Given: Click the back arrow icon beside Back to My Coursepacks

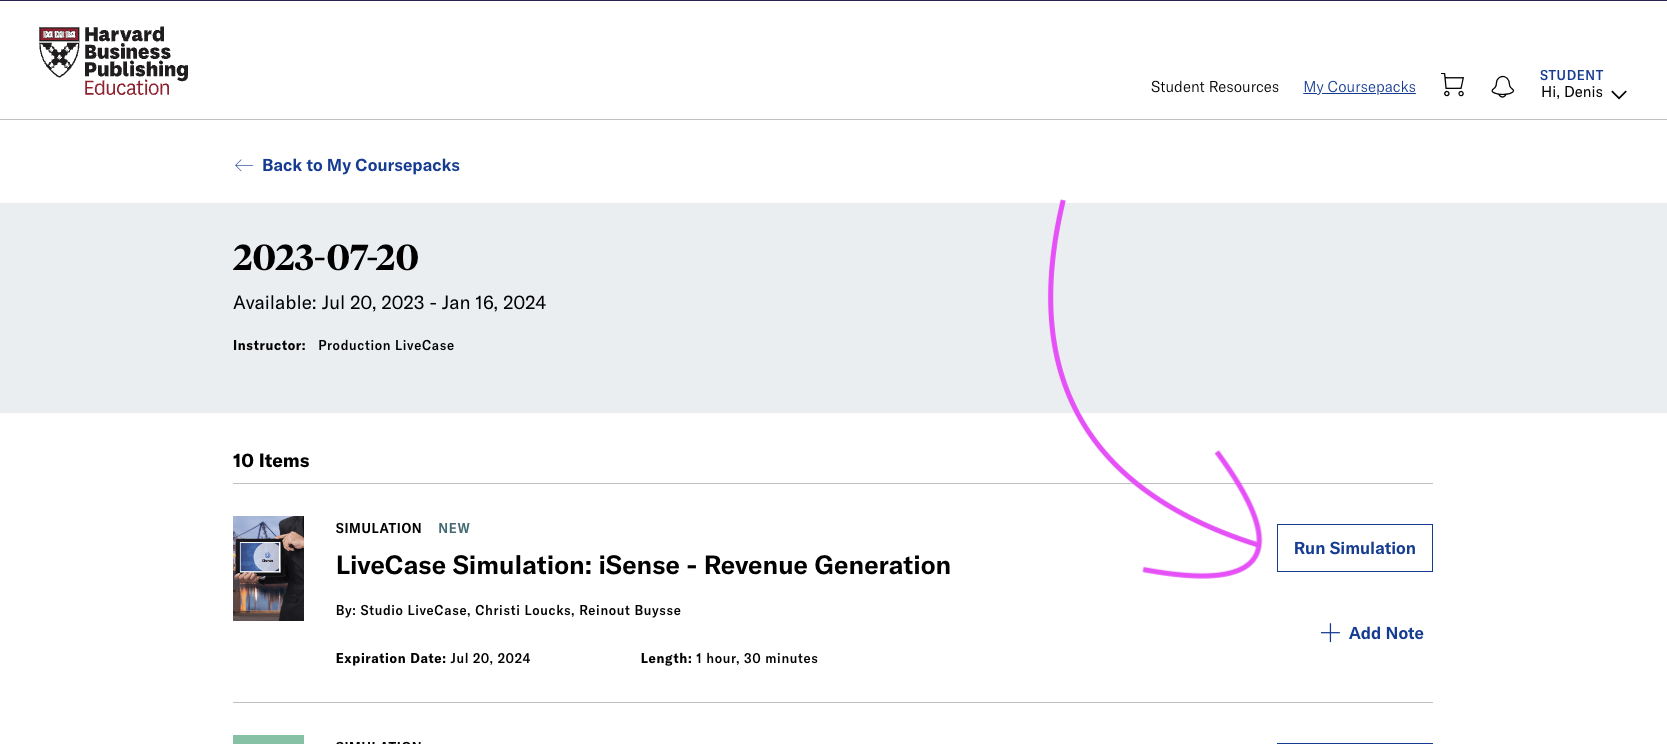Looking at the screenshot, I should [243, 165].
